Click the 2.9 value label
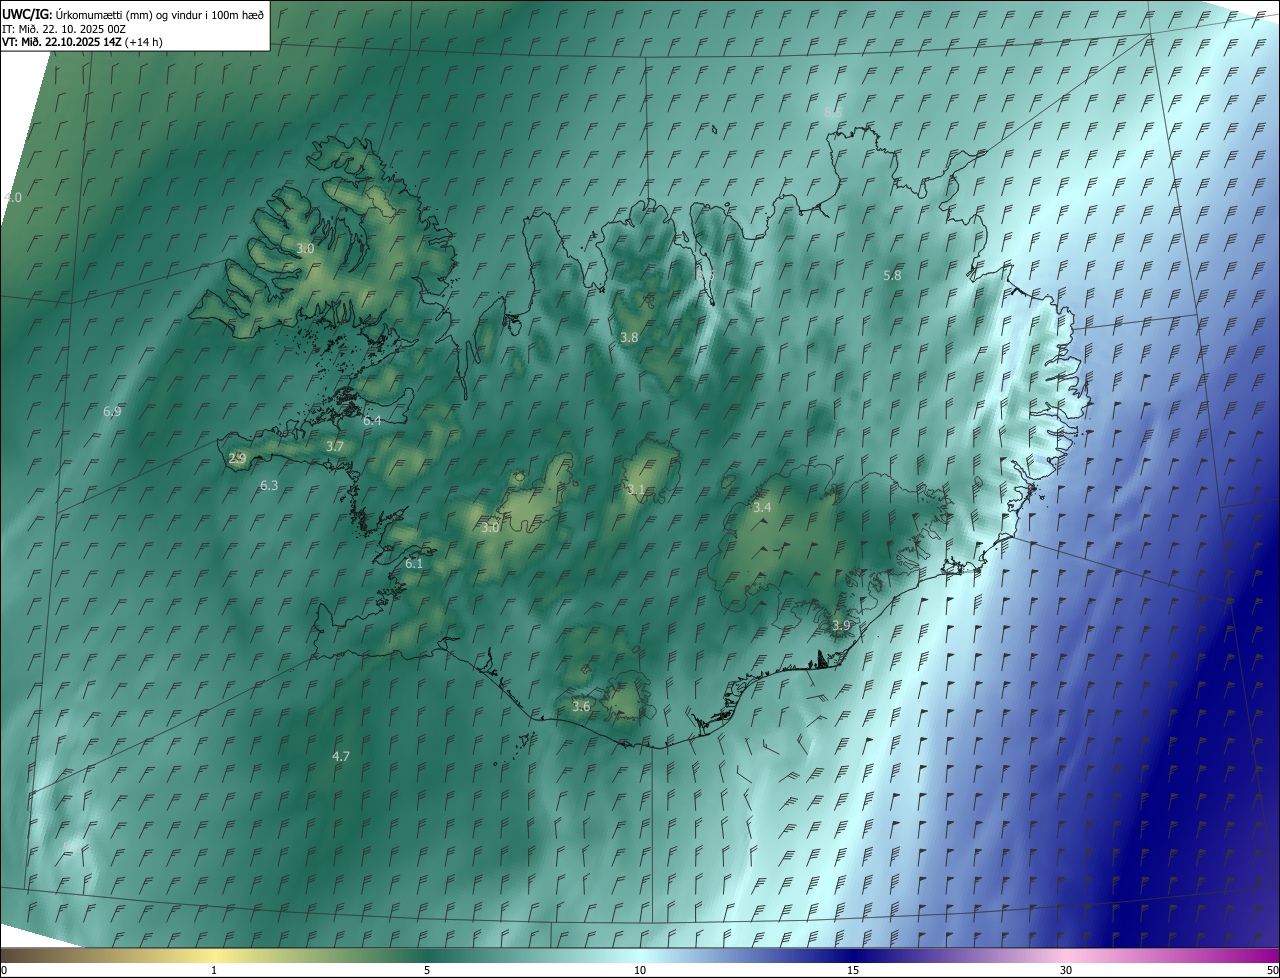 click(237, 458)
